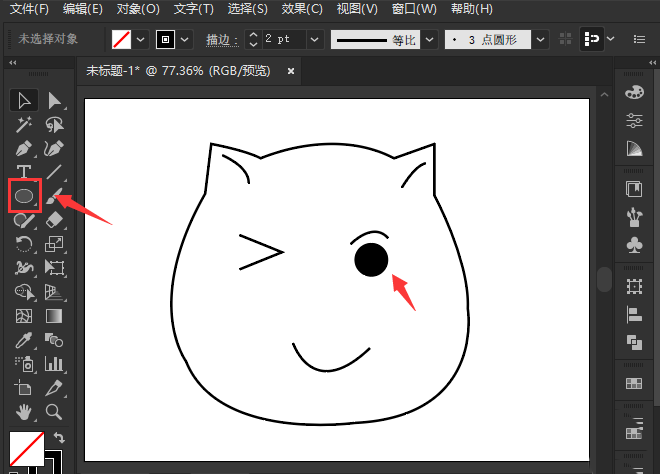Open the 等比 stroke profile dropdown
Screen dimensions: 660x474
click(428, 39)
